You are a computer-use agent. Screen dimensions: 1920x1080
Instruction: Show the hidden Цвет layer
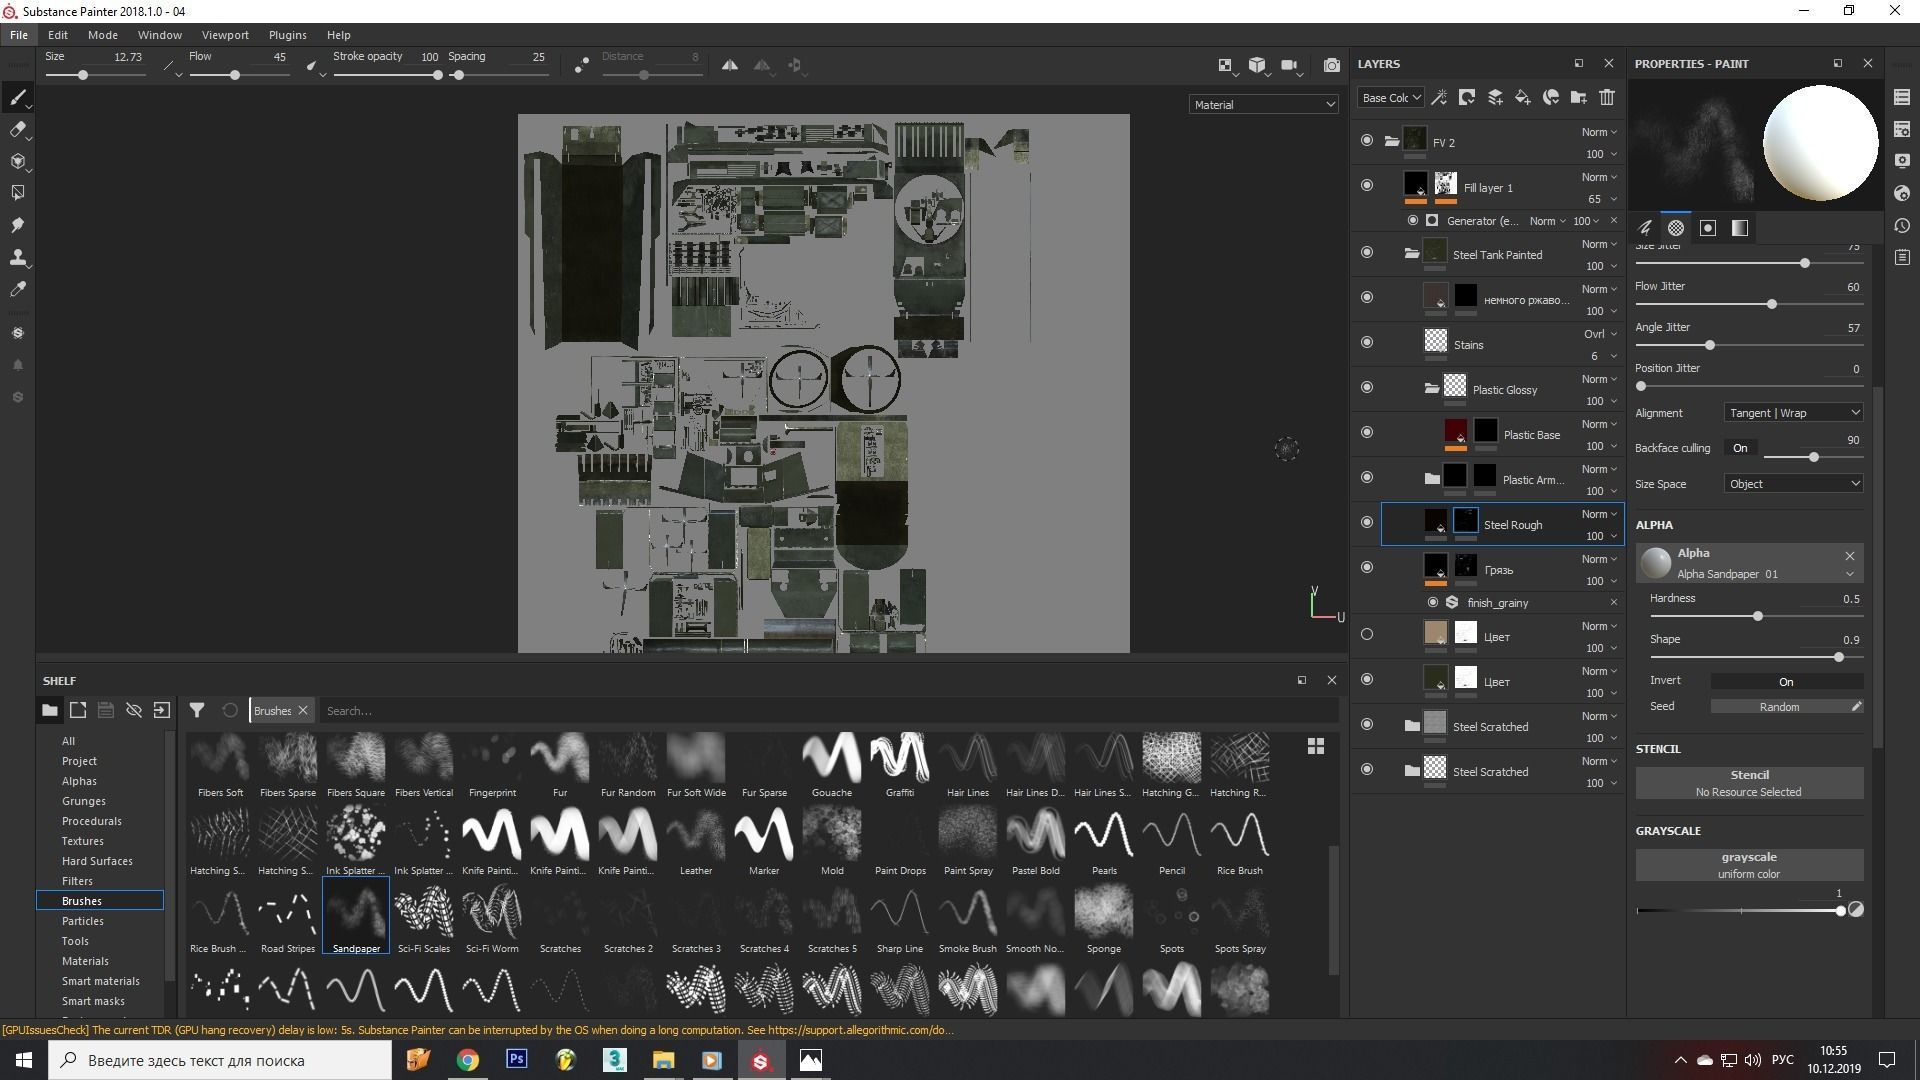(x=1367, y=634)
